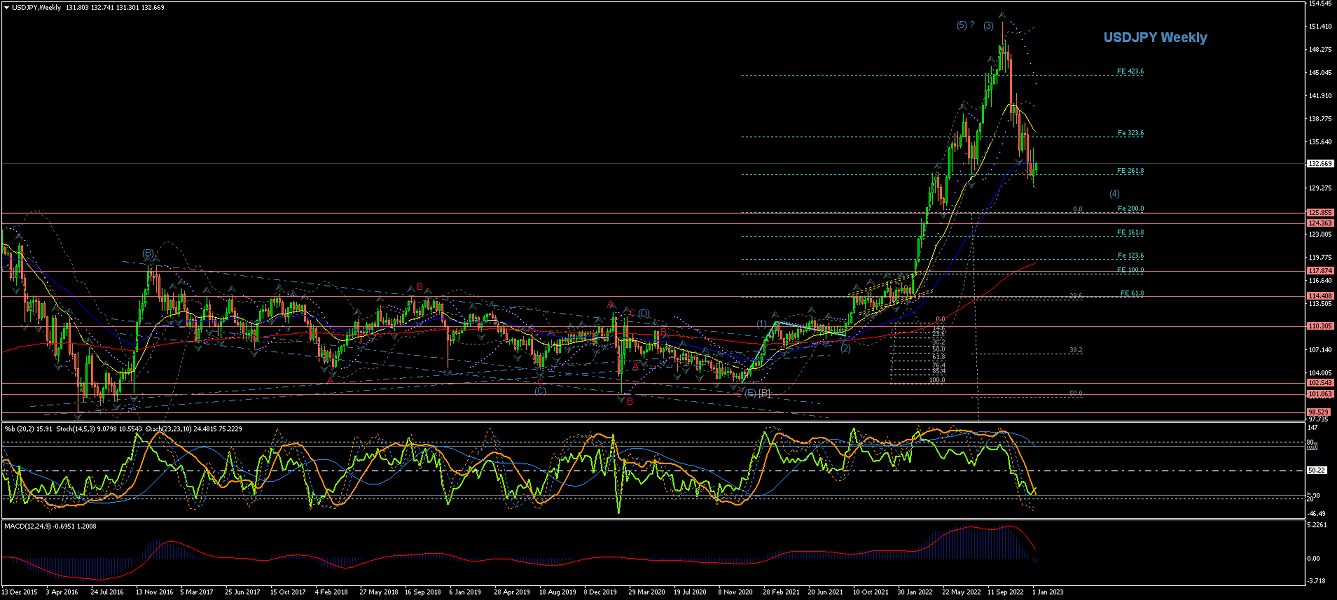Select the FE 161.8 Fibonacci level label
Viewport: 1337px width, 600px height.
[x=1130, y=233]
